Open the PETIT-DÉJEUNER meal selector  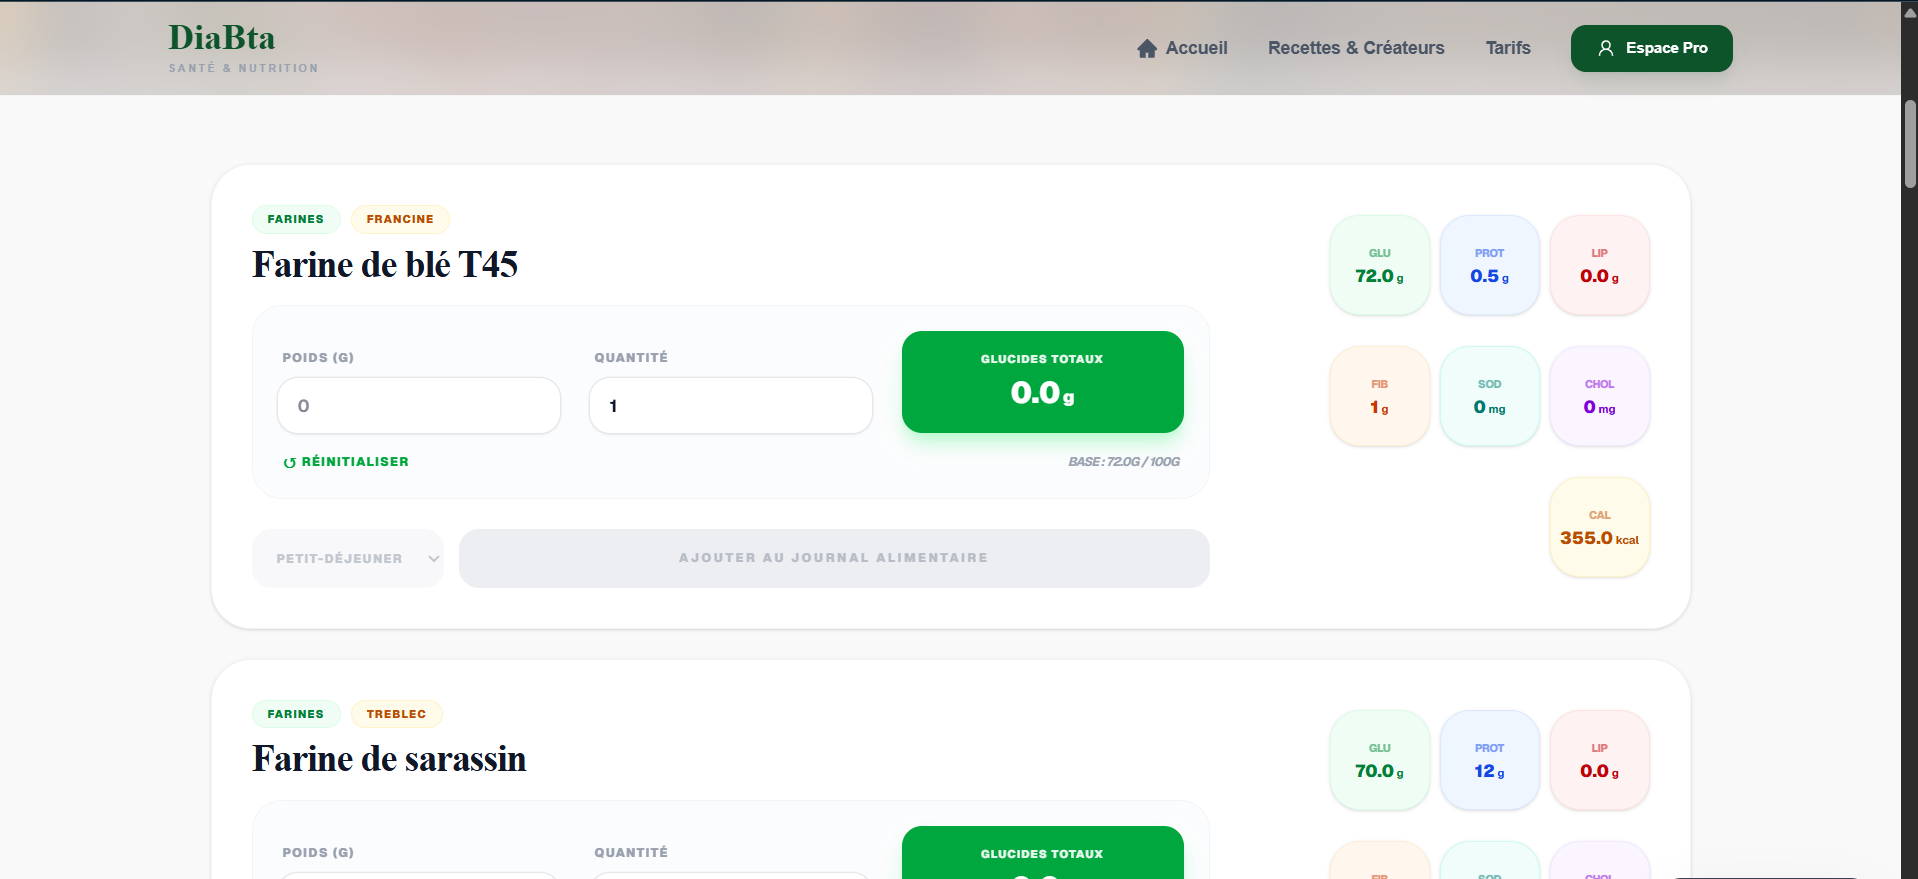click(347, 558)
